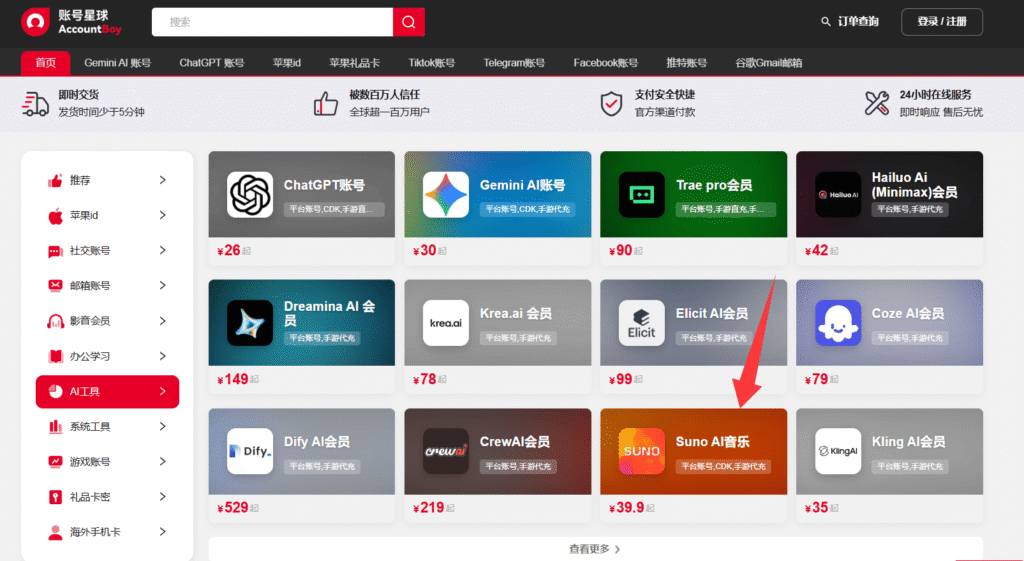Screen dimensions: 1024x561
Task: Click the 礼品卡密 card icon
Action: (56, 497)
